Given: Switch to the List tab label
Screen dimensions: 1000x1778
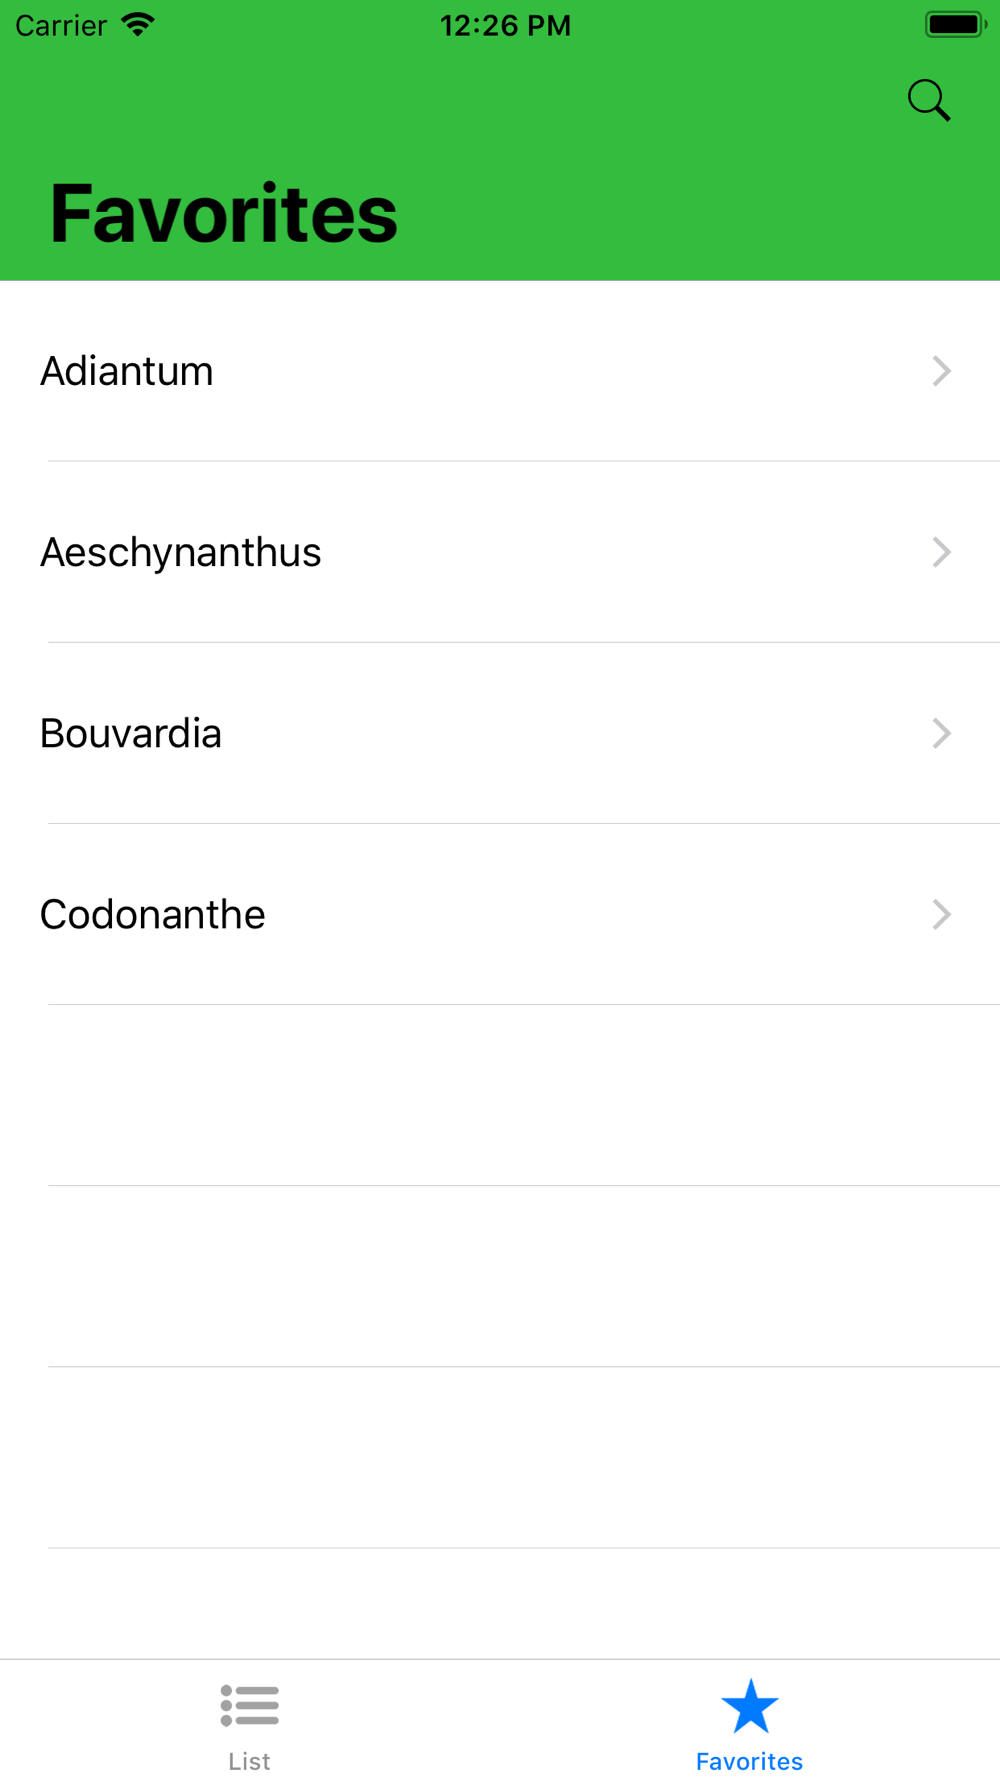Looking at the screenshot, I should click(x=249, y=1761).
